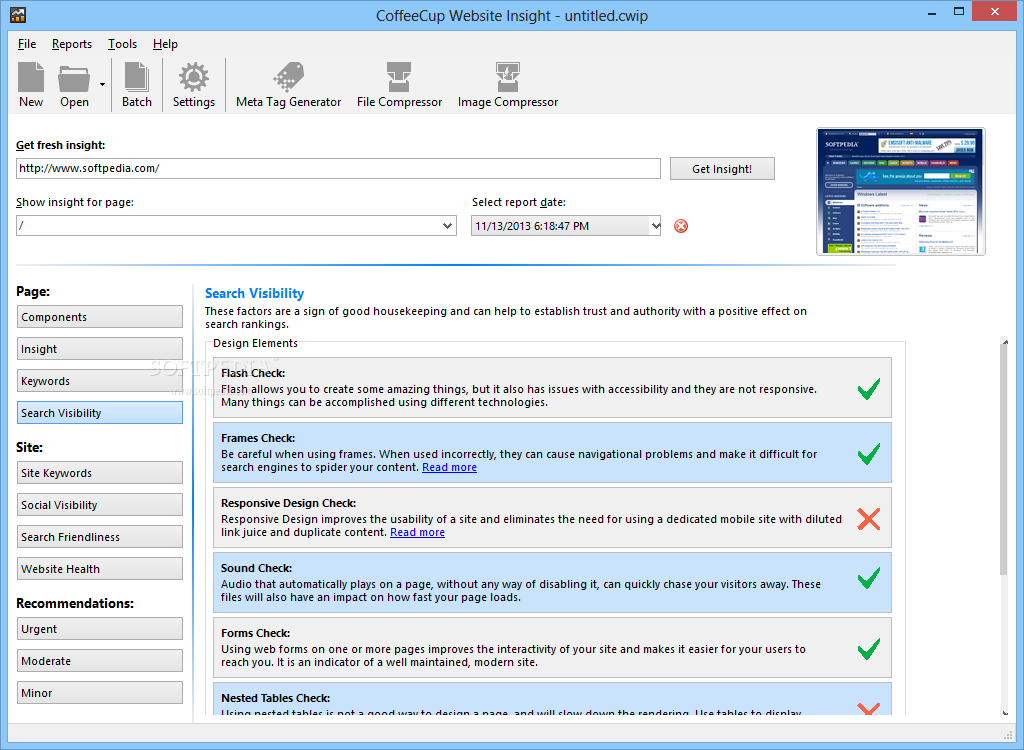Select the Search Visibility page button
The image size is (1024, 750).
(100, 413)
